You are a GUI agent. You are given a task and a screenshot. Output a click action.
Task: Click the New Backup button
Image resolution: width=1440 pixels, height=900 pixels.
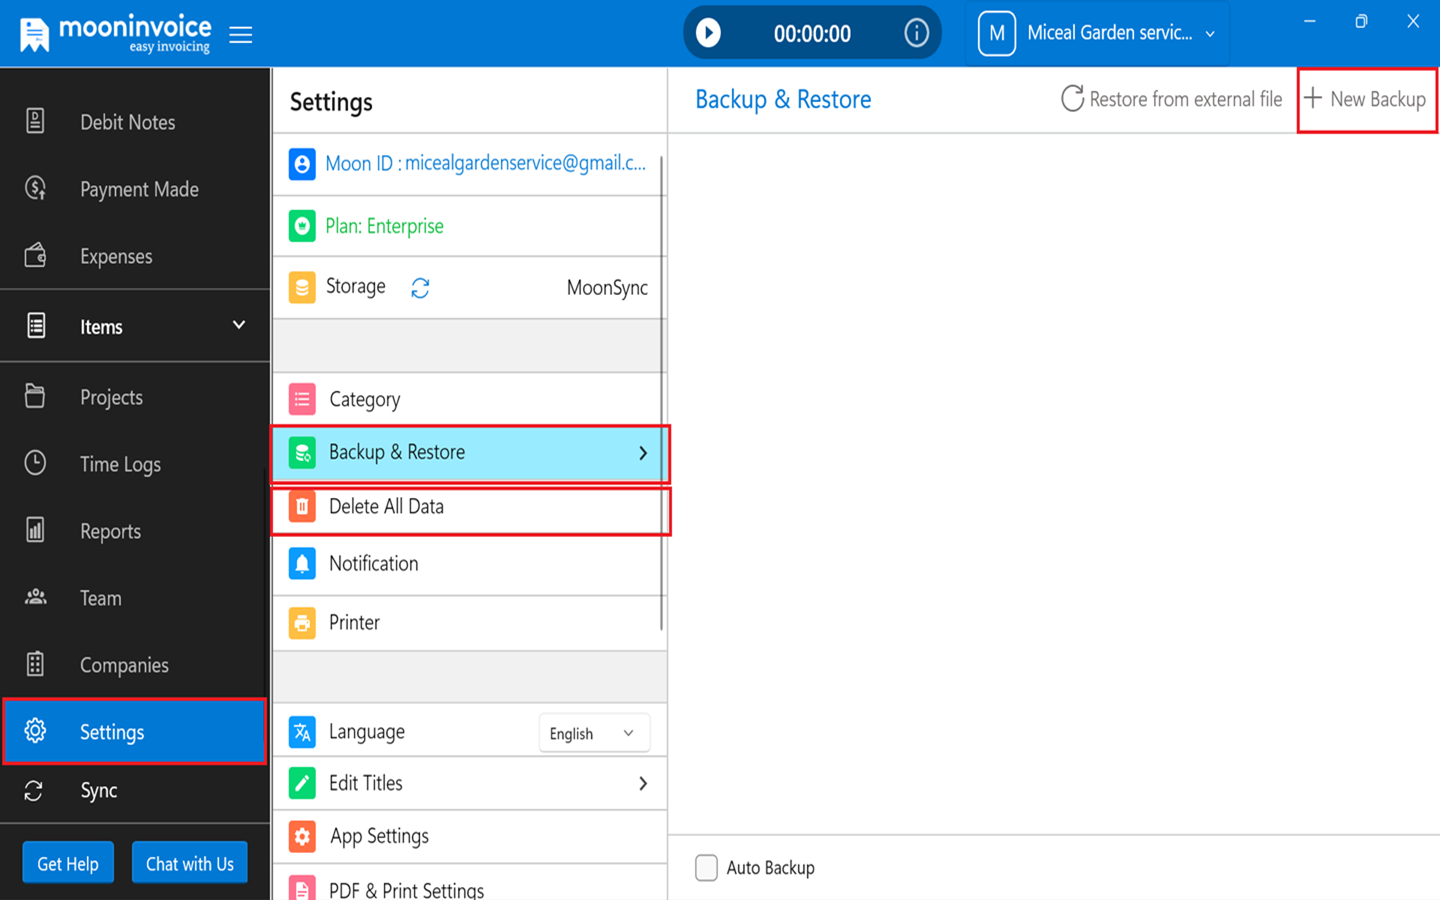[1367, 99]
